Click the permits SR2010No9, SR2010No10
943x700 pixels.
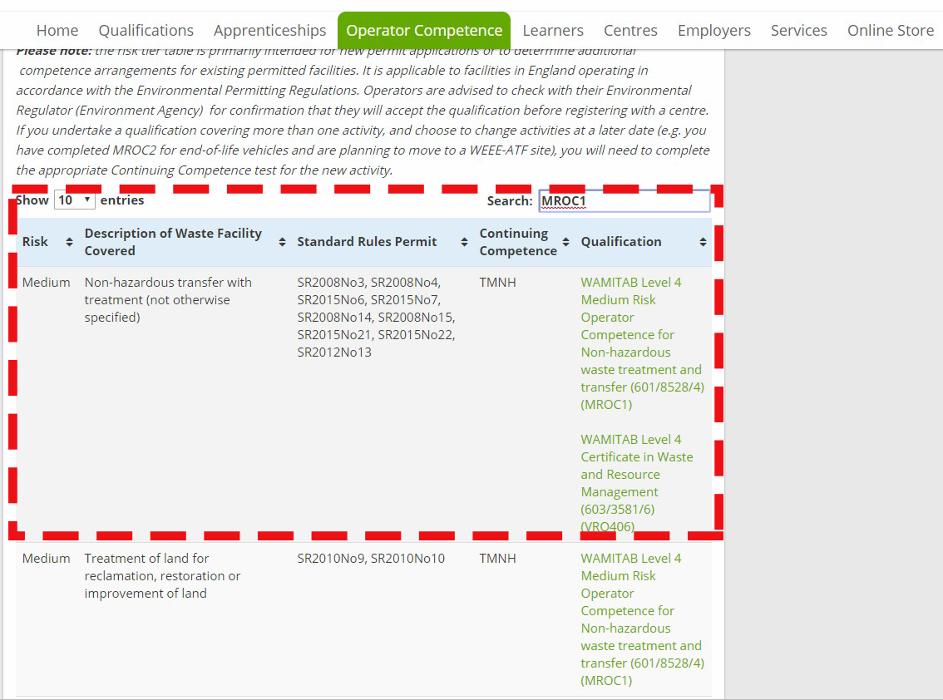(x=371, y=558)
